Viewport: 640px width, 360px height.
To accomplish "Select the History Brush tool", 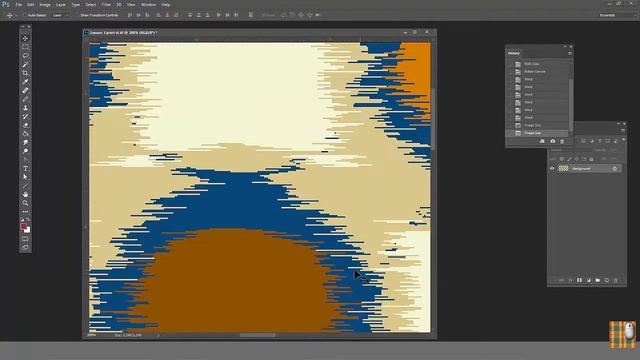I will 25,117.
